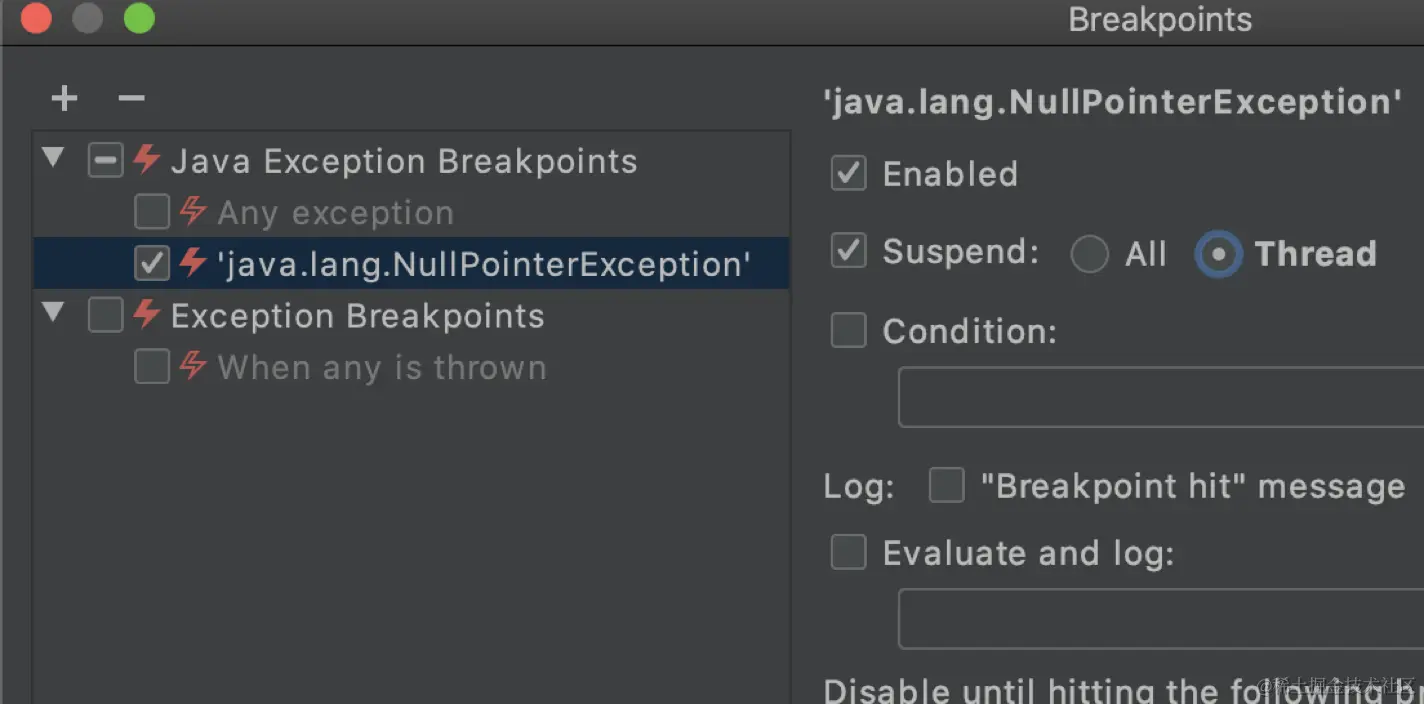The height and width of the screenshot is (704, 1424).
Task: Click lightning icon beside Java Exception Breakpoints
Action: pyautogui.click(x=147, y=160)
